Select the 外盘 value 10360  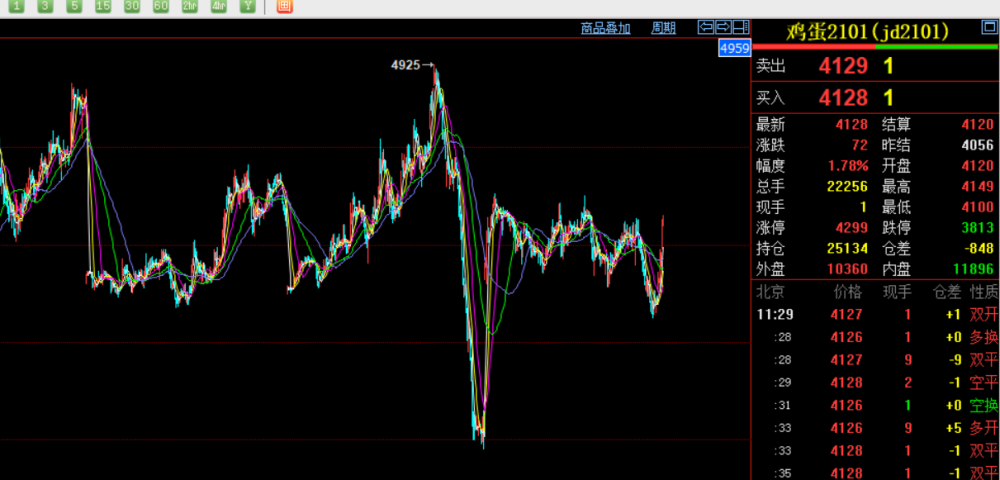848,269
